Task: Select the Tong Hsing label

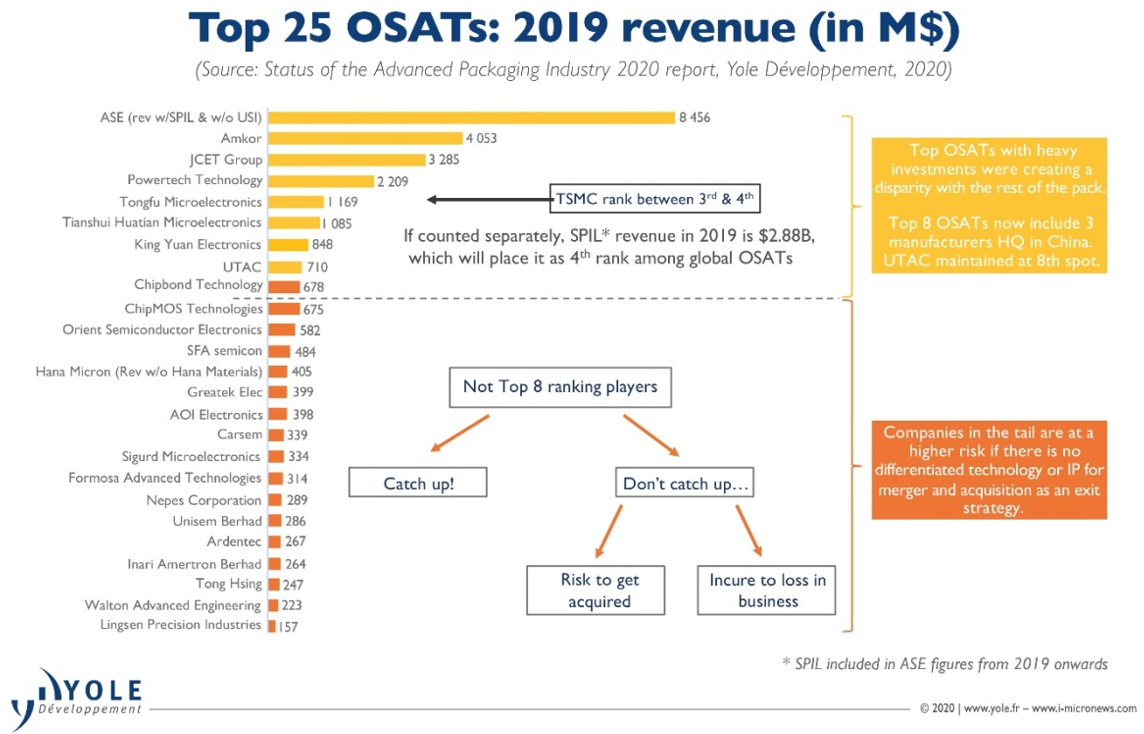Action: tap(228, 584)
